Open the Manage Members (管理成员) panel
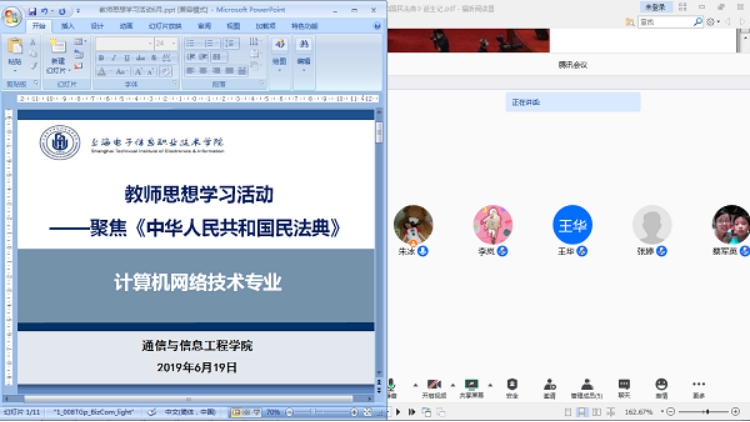 click(586, 388)
